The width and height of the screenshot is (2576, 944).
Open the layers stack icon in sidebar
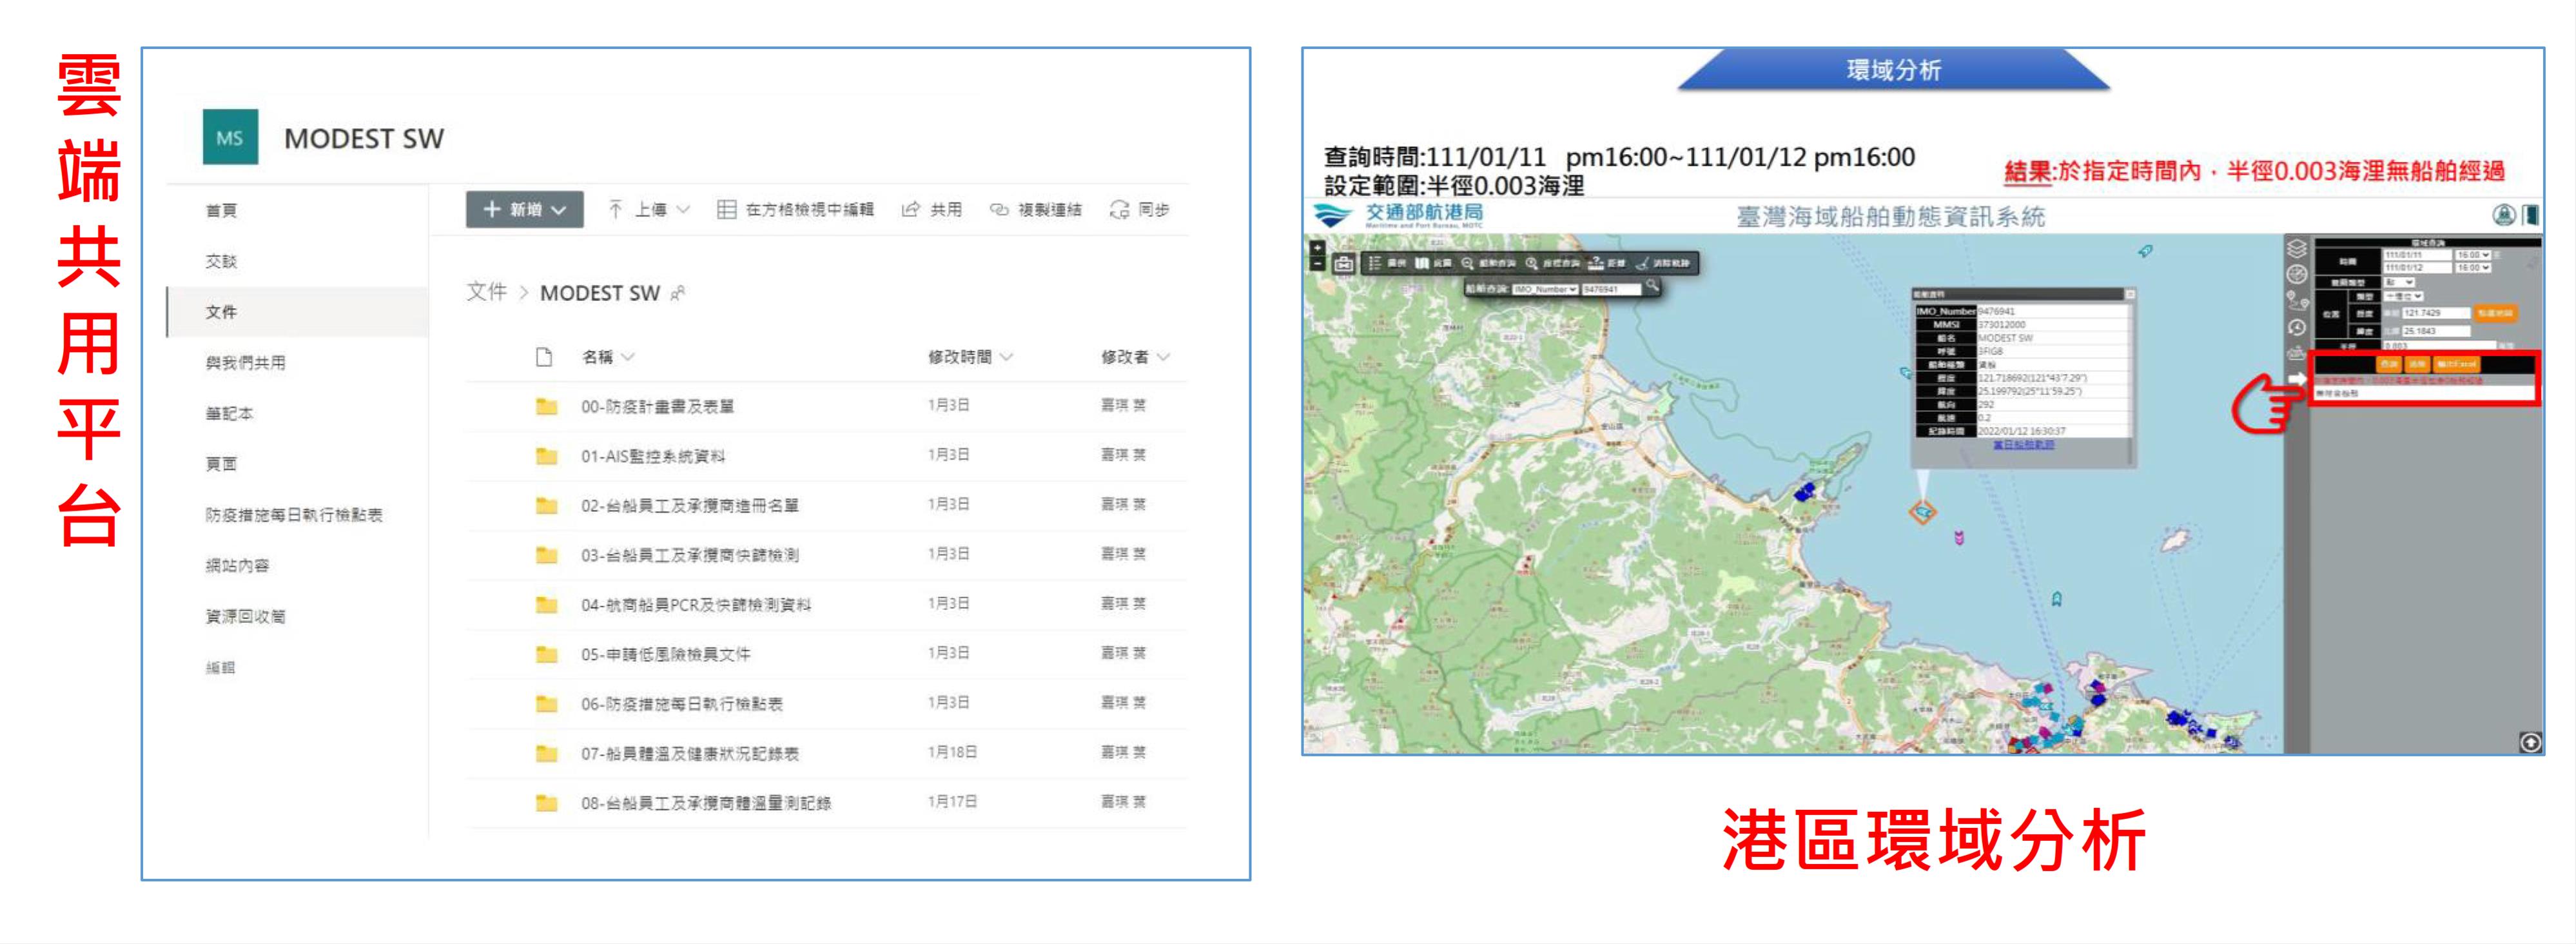pyautogui.click(x=2296, y=248)
